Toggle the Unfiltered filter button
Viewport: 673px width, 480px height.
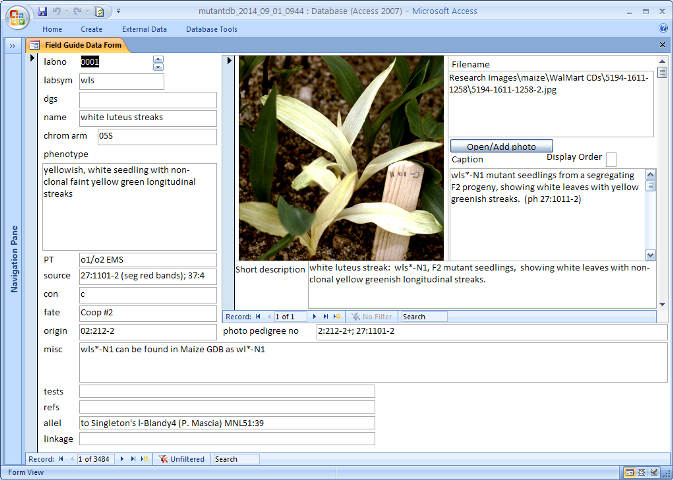182,459
